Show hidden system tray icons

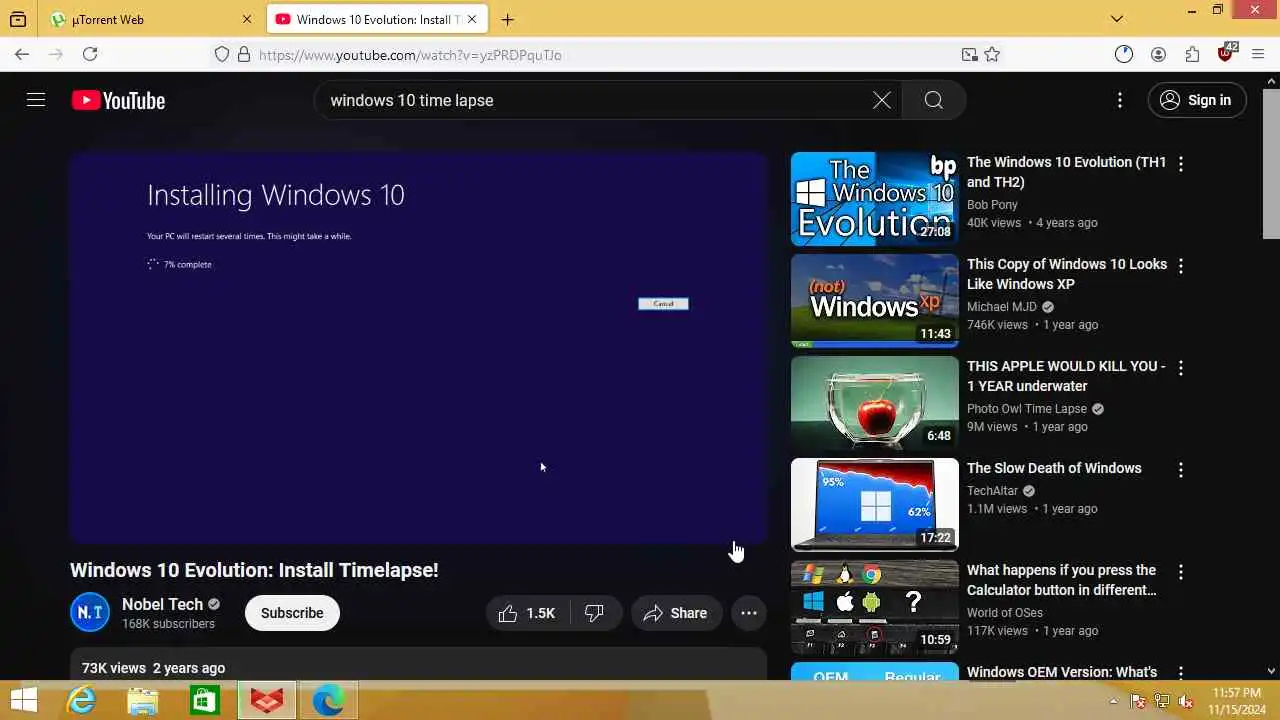point(1114,701)
